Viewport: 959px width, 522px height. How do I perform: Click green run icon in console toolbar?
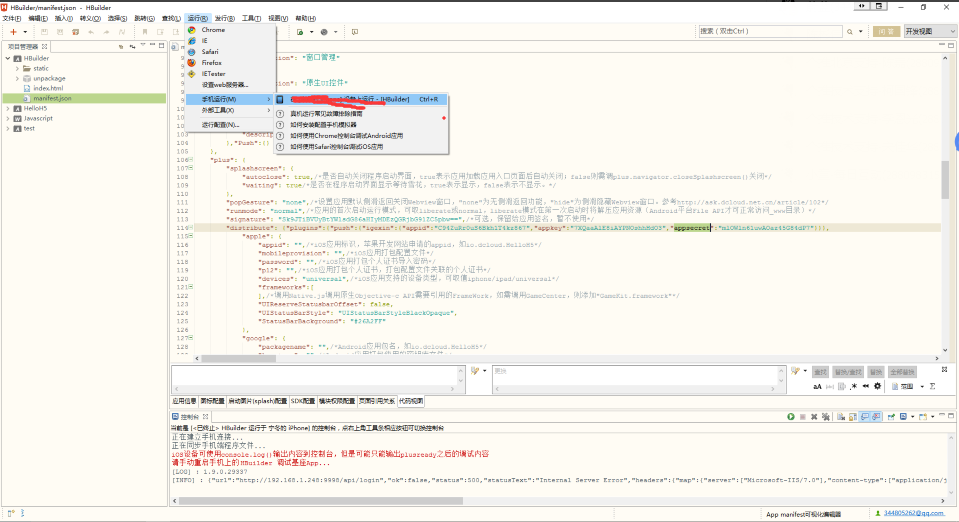pyautogui.click(x=791, y=417)
